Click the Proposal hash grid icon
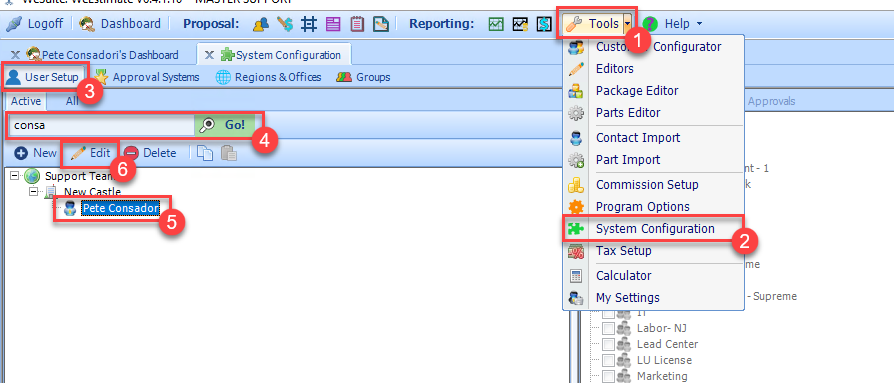Viewport: 894px width, 383px height. (x=309, y=24)
